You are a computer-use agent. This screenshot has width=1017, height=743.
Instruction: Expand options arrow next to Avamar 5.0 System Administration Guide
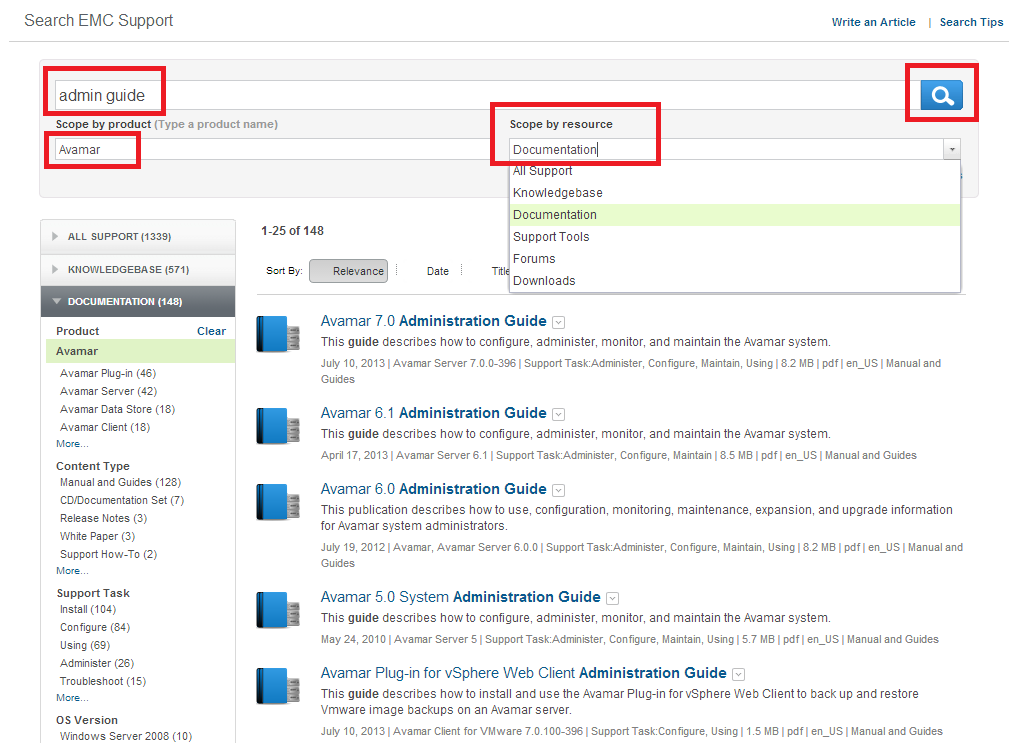point(612,598)
